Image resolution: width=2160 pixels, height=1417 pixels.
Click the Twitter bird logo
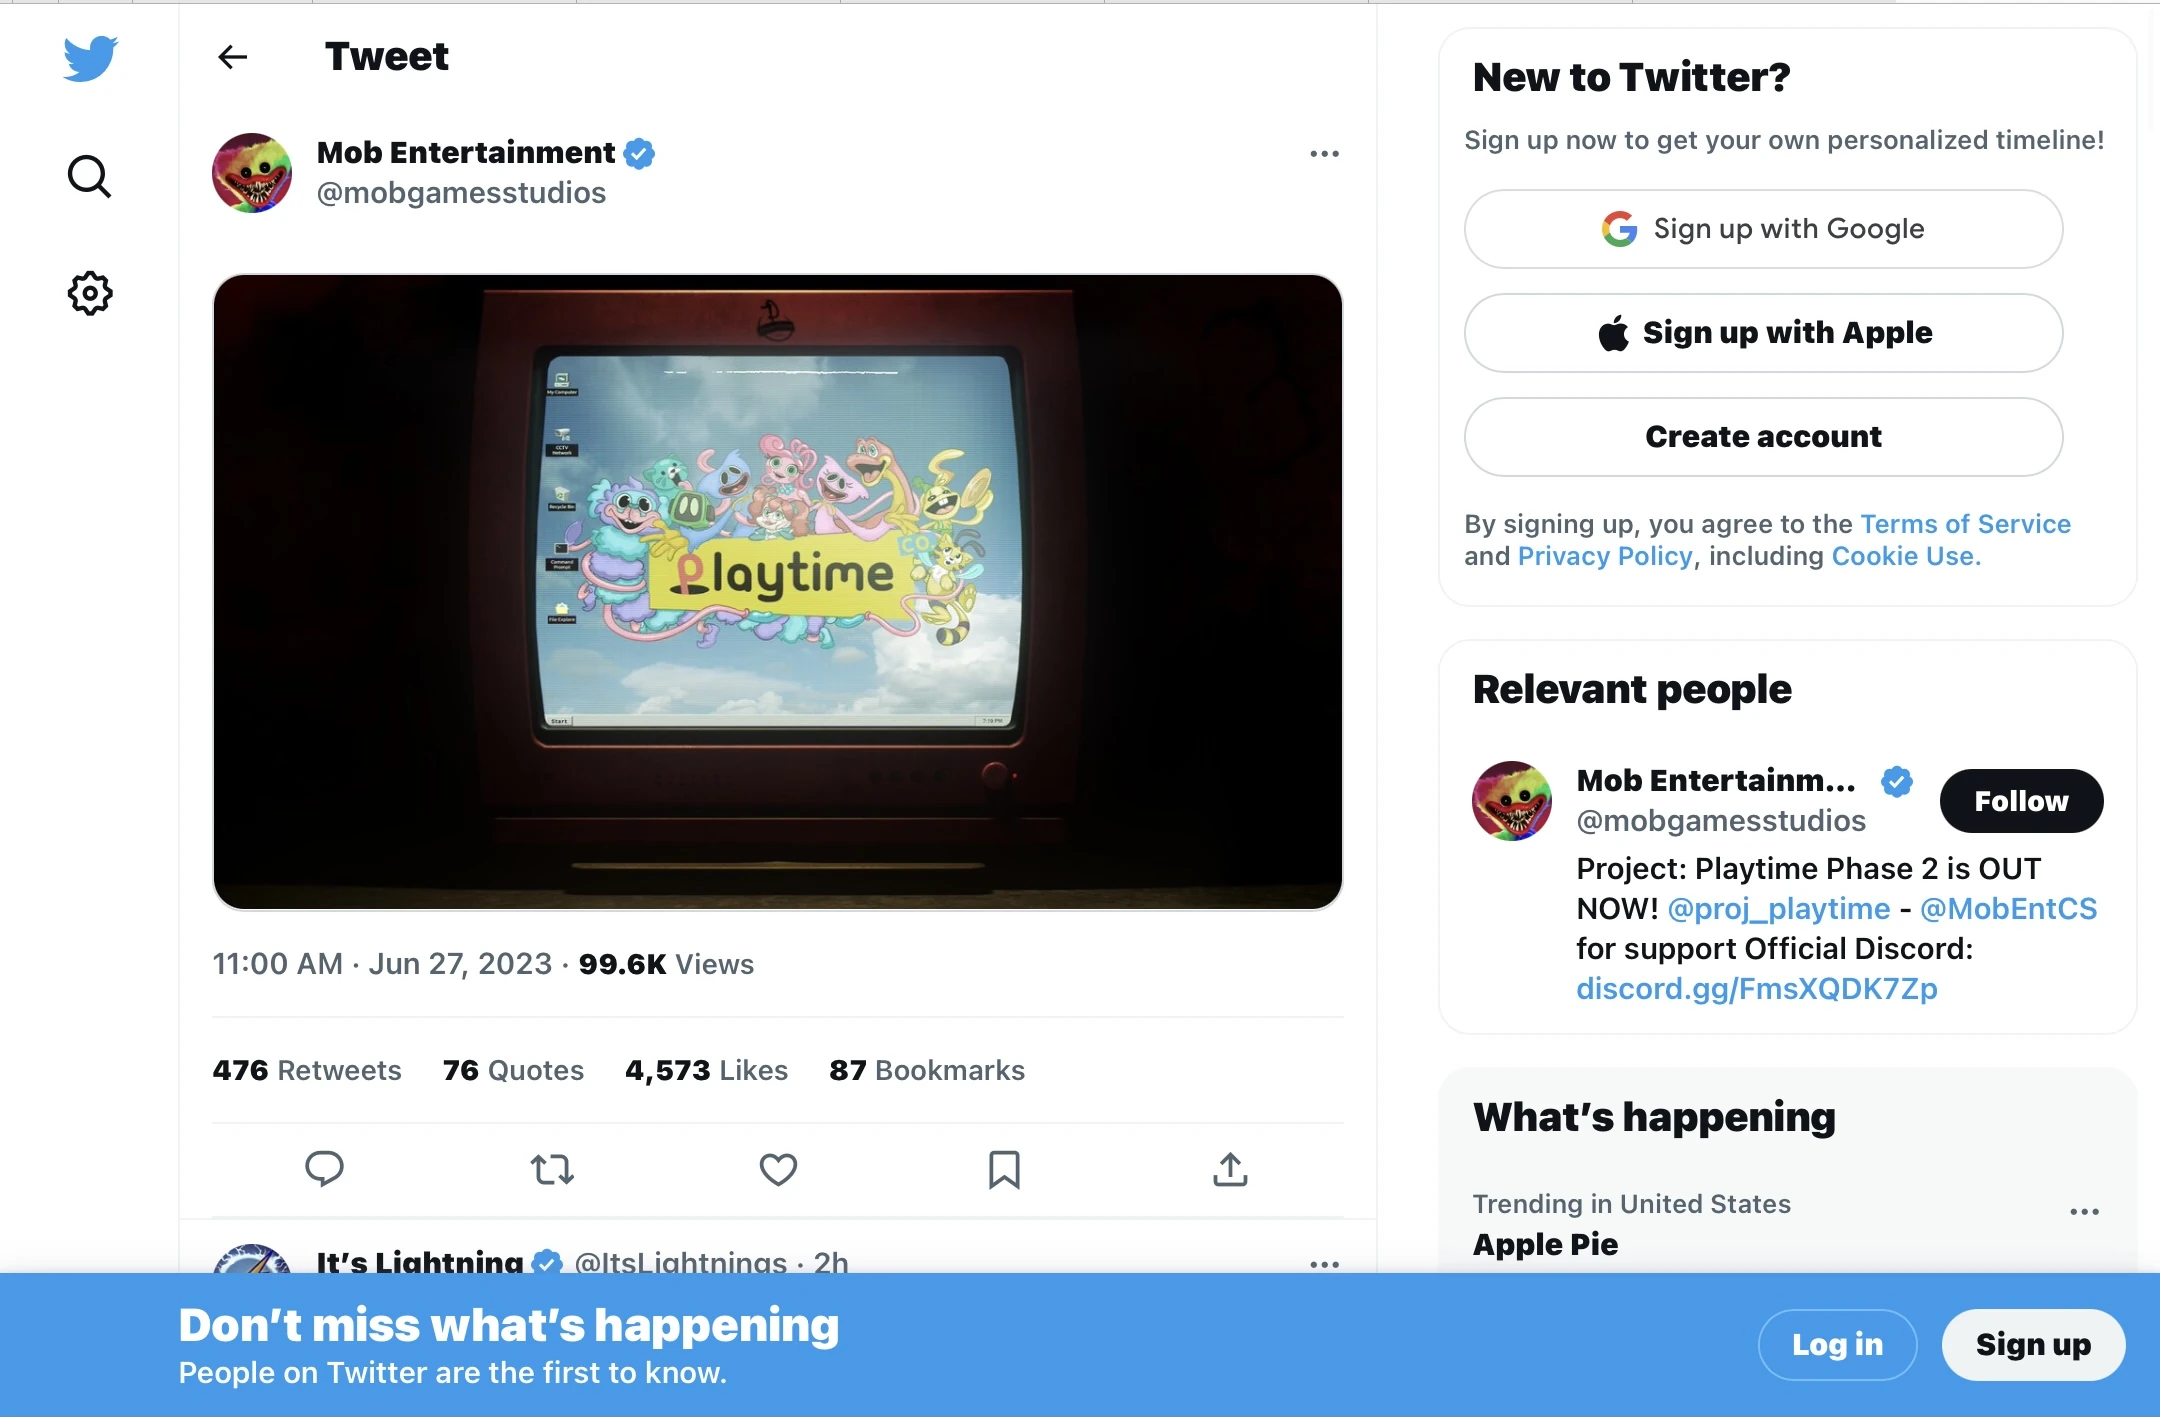pyautogui.click(x=90, y=58)
